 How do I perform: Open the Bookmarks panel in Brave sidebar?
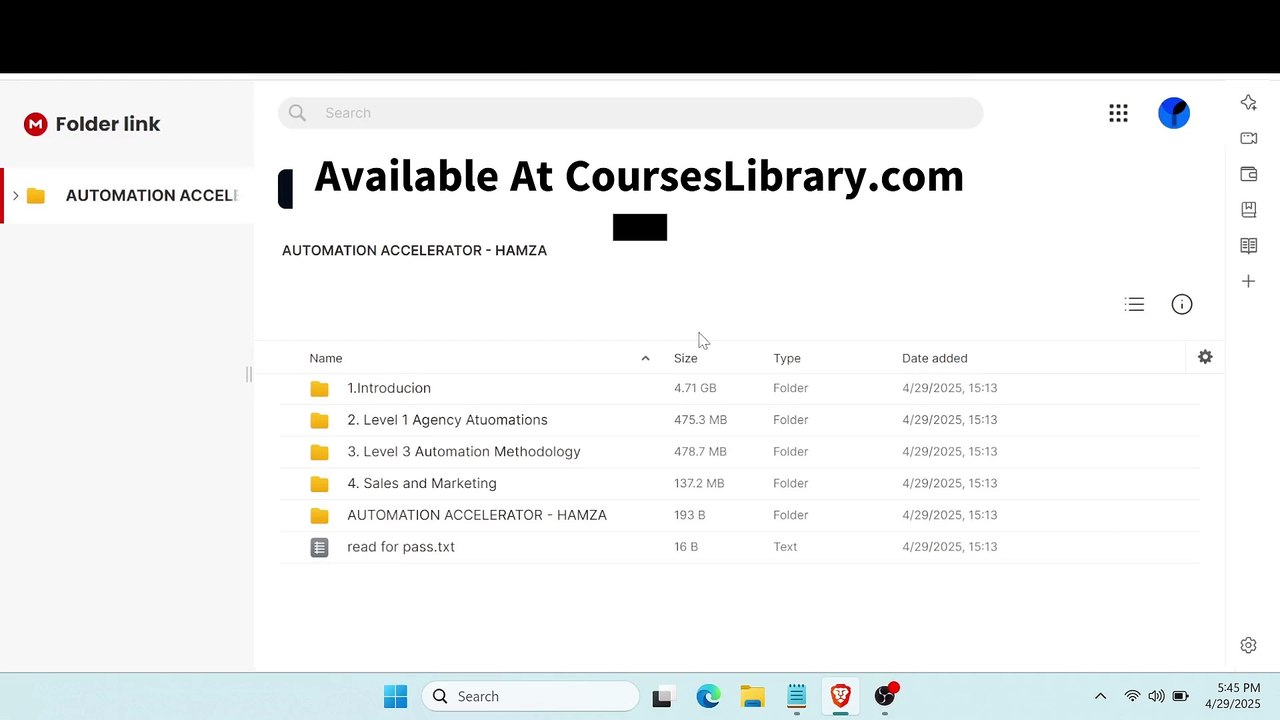tap(1248, 210)
